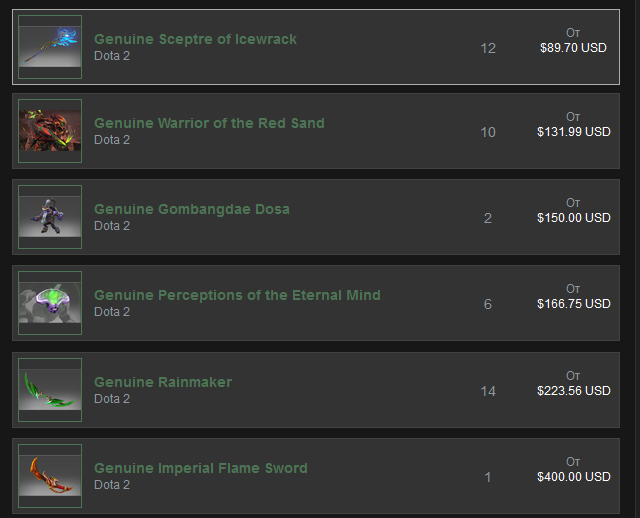Click quantity 12 for Sceptre of Icewrack
This screenshot has height=518, width=640.
(488, 48)
